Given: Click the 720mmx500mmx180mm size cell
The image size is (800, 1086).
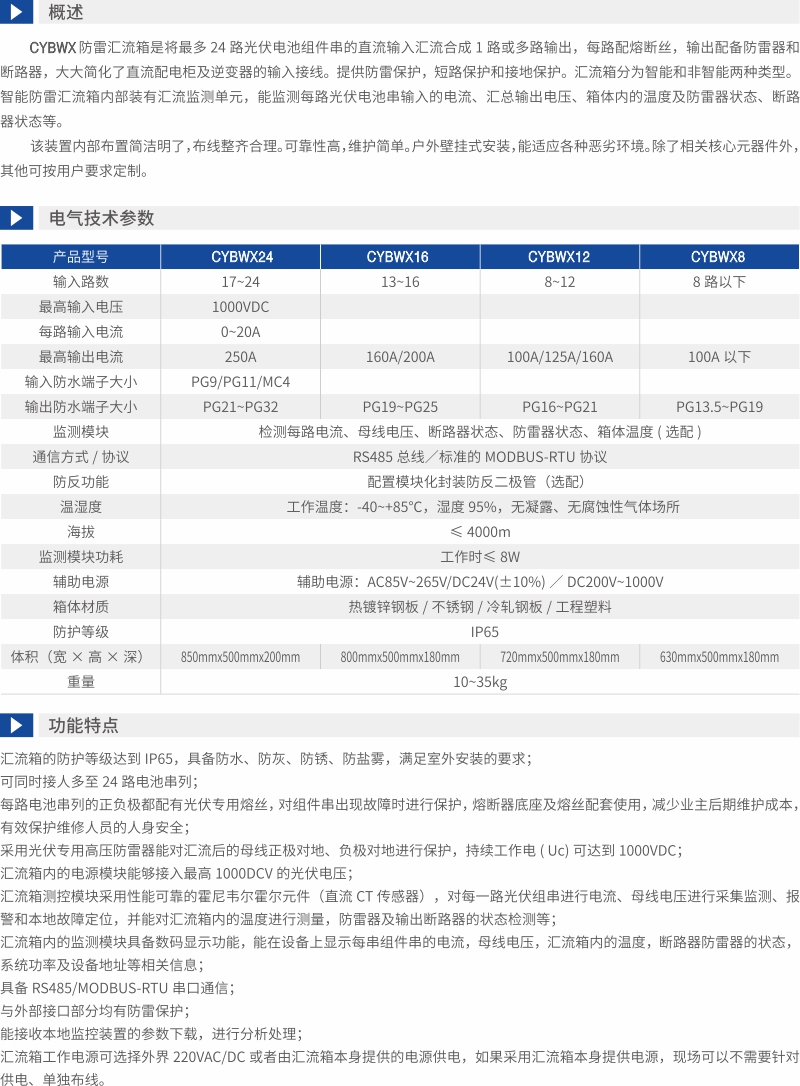Looking at the screenshot, I should (x=560, y=656).
